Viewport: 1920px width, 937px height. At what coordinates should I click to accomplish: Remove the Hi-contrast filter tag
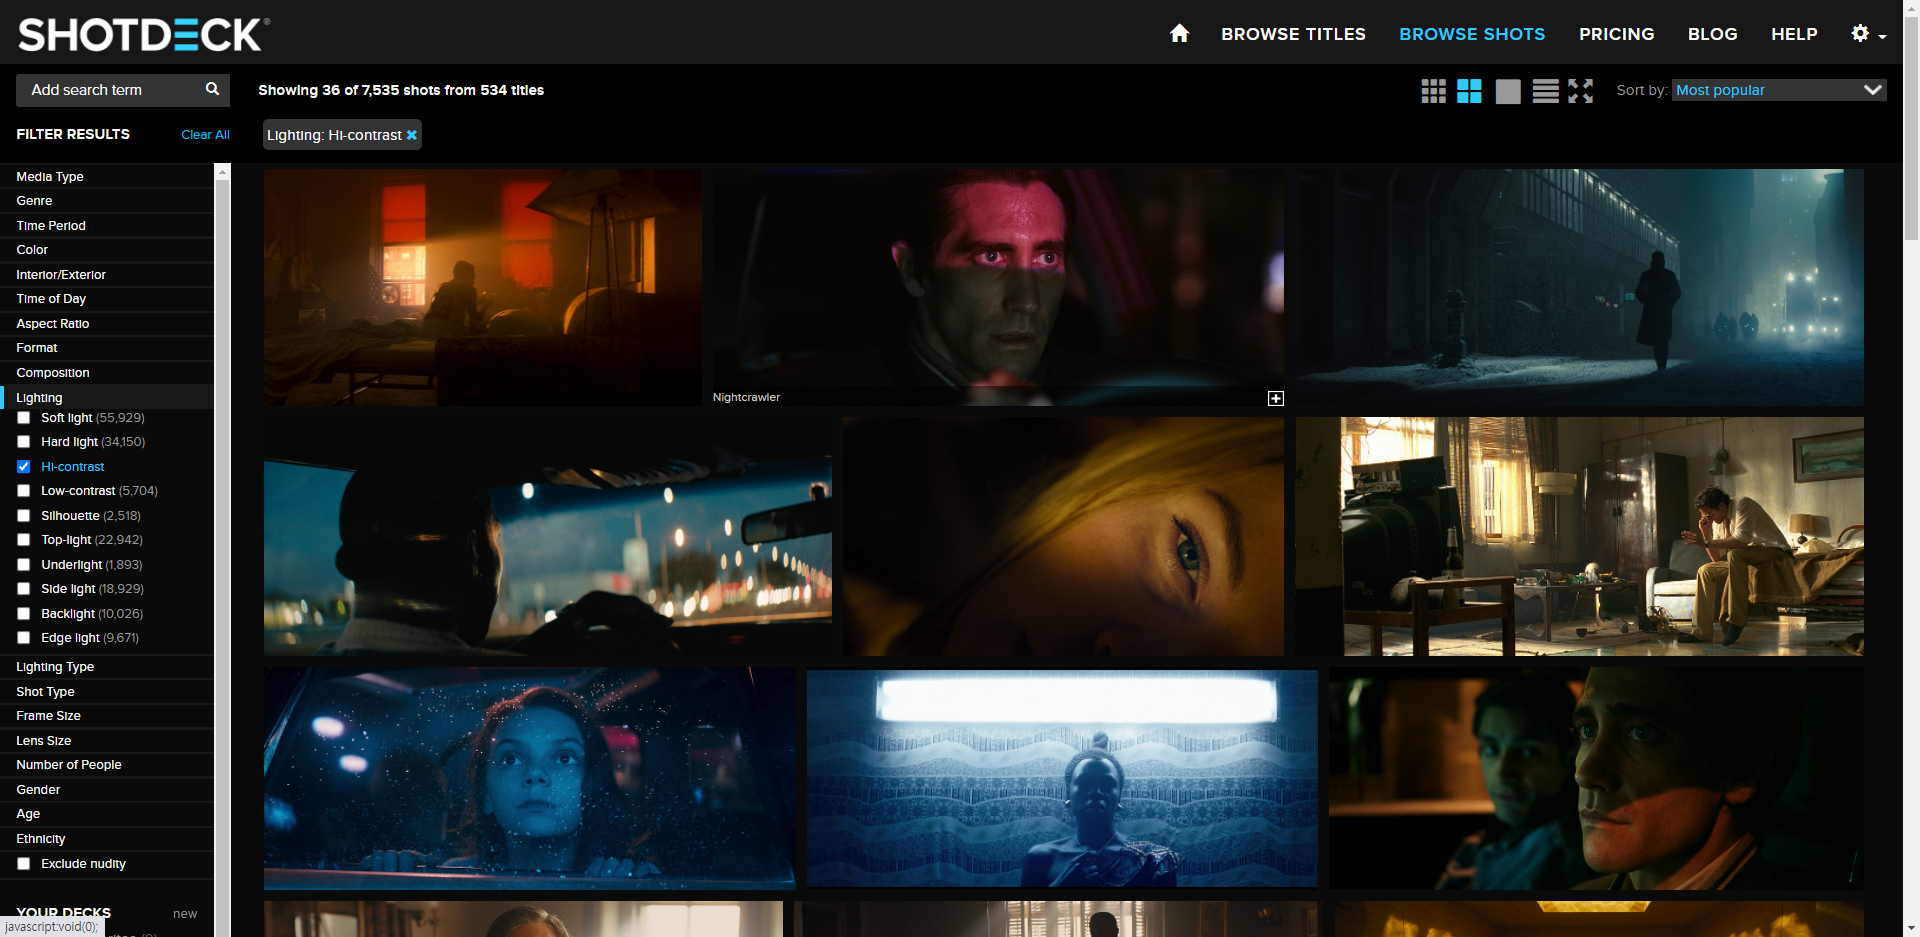coord(411,135)
